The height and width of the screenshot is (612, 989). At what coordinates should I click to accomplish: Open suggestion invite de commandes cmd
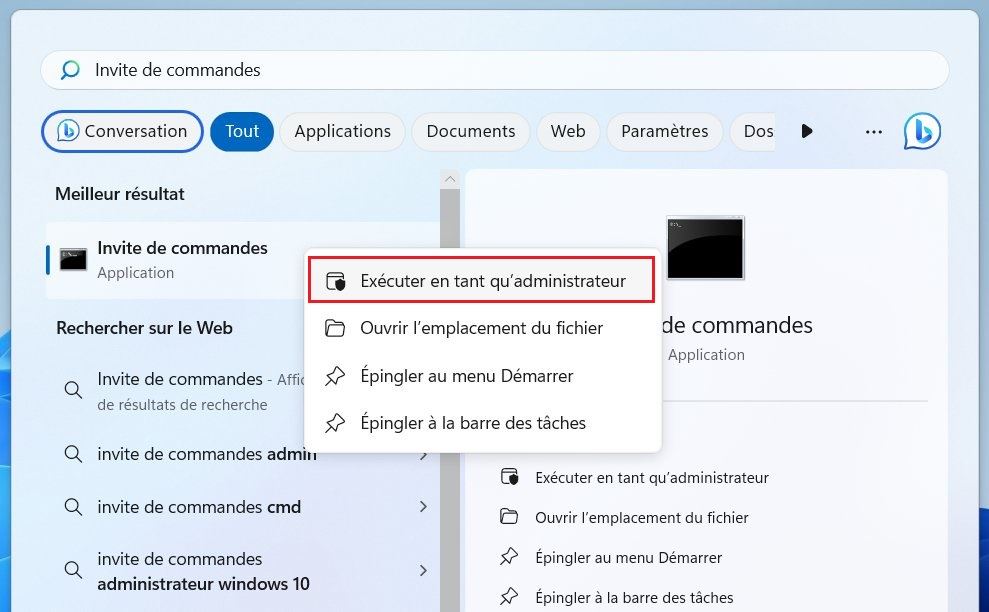[x=199, y=507]
